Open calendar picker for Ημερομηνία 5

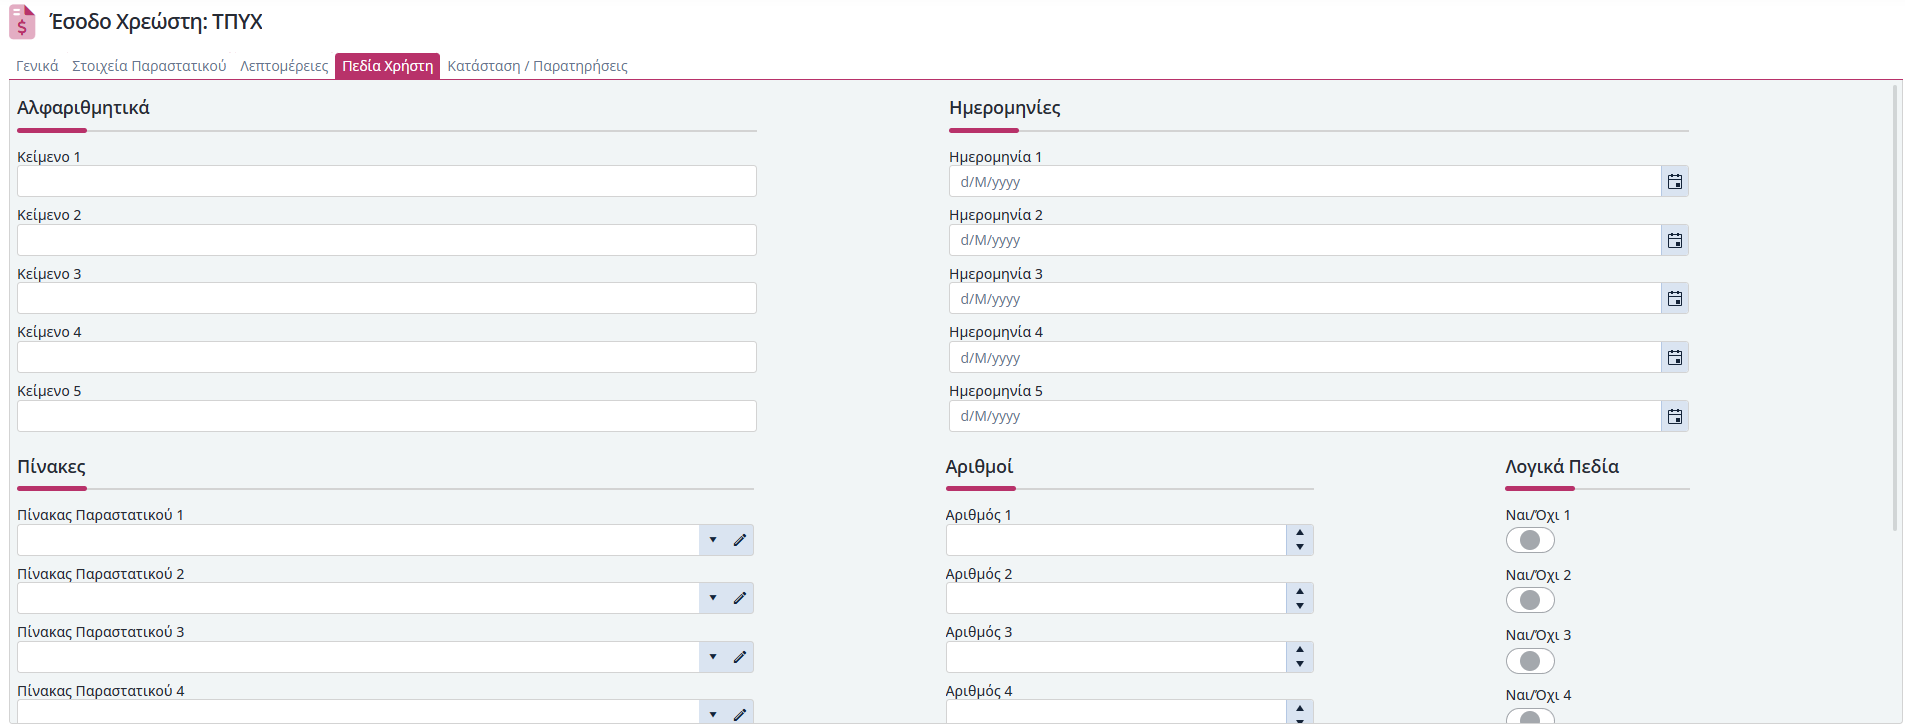(1675, 416)
